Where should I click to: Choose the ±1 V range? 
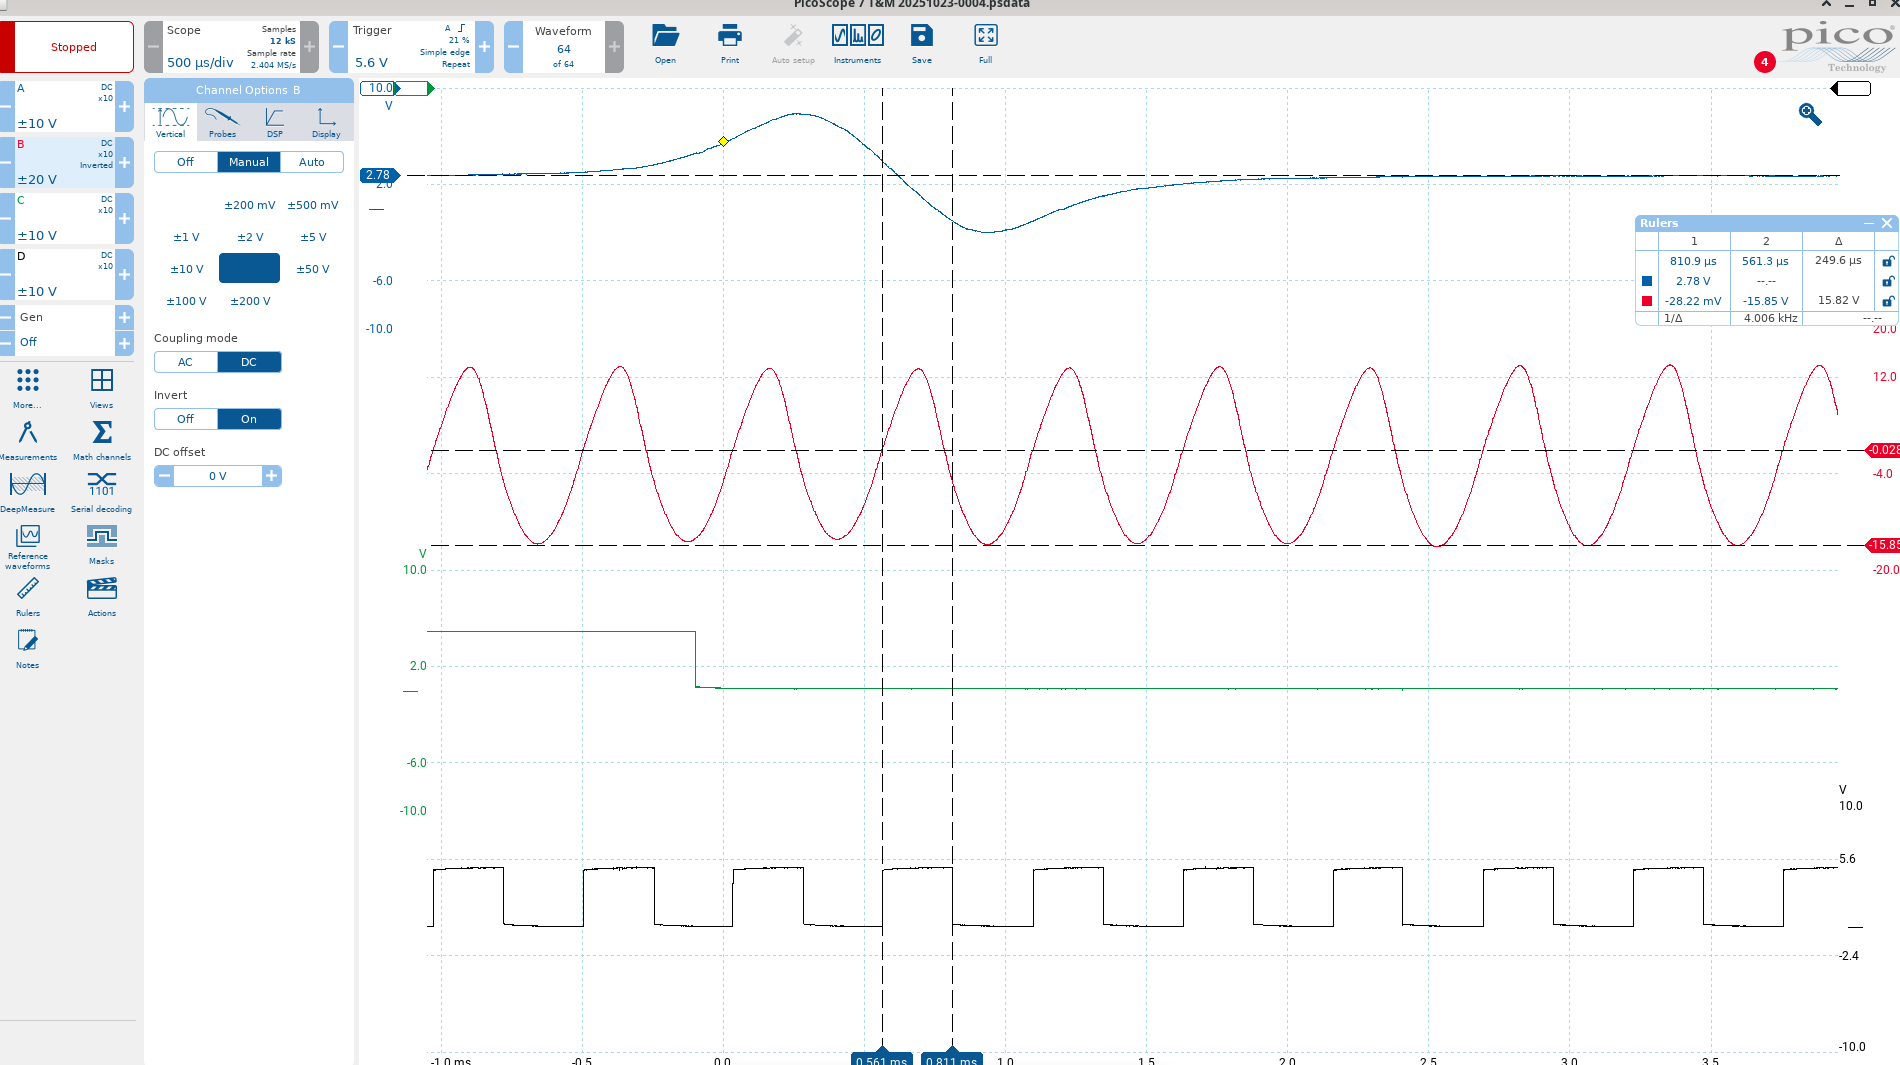pyautogui.click(x=186, y=237)
